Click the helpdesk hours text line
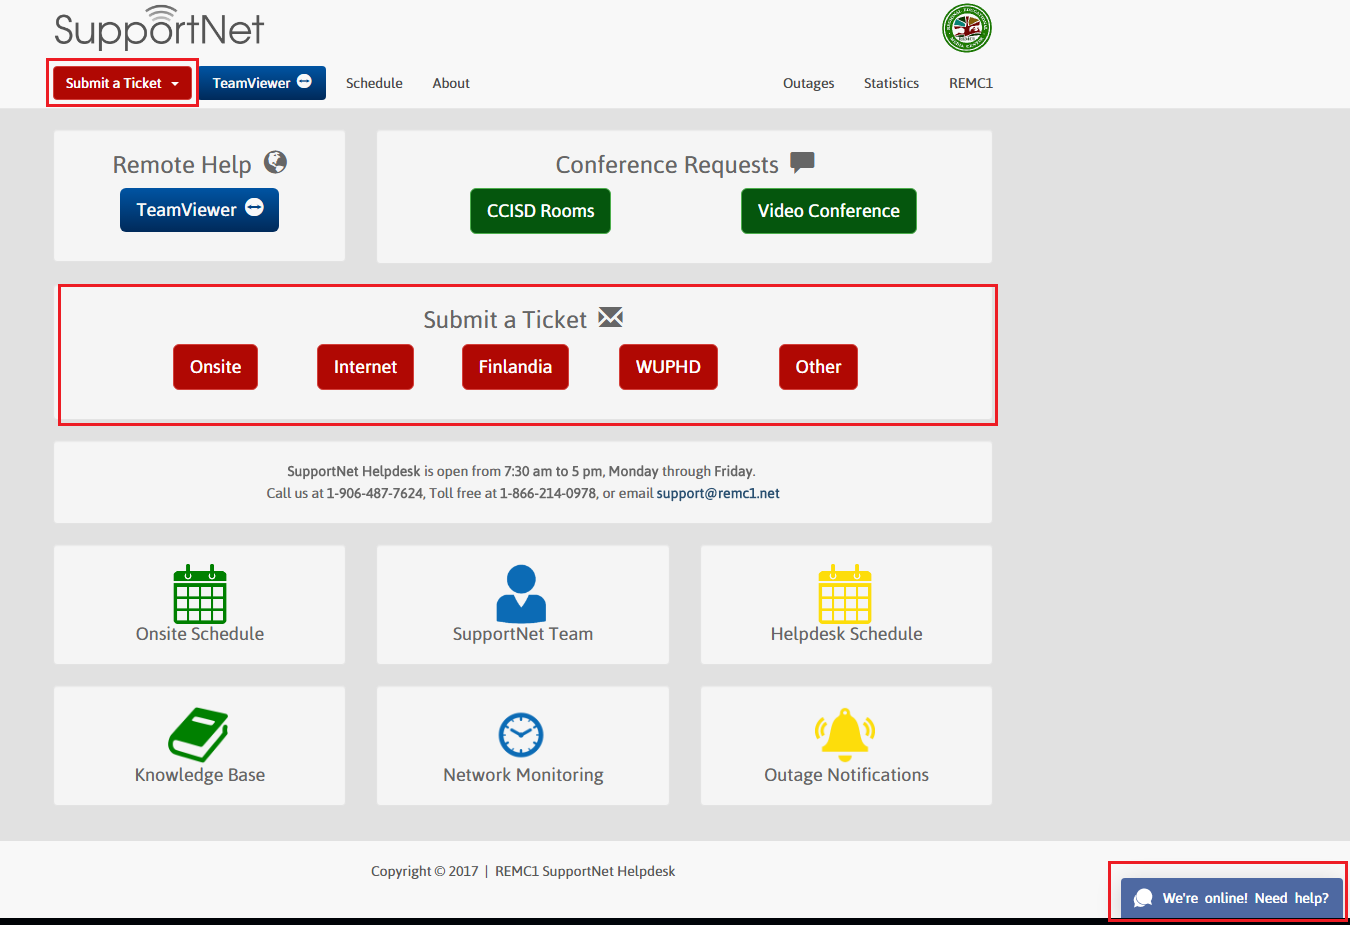This screenshot has width=1350, height=925. coord(521,471)
